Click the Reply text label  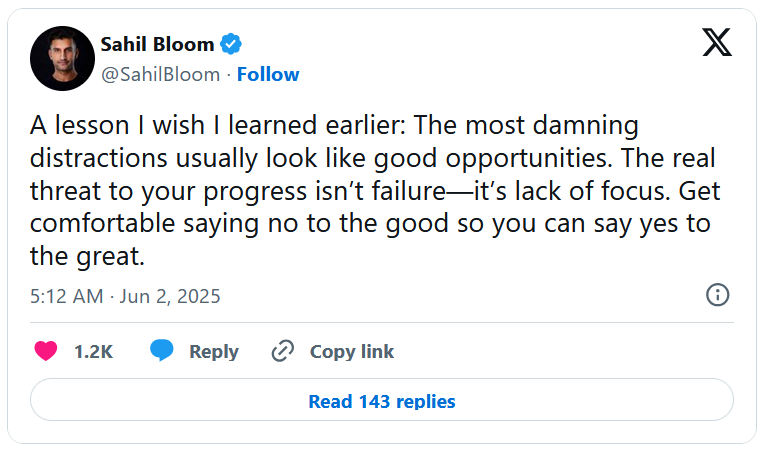(214, 351)
